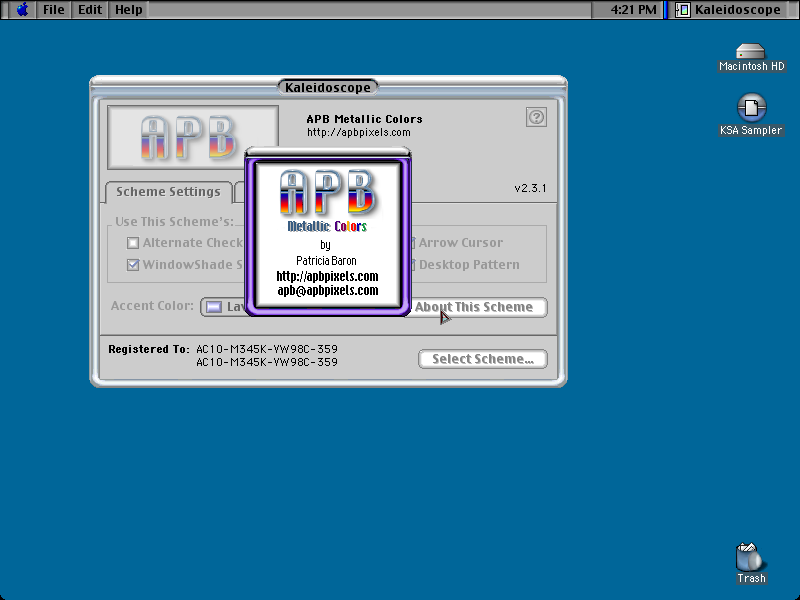The image size is (800, 600).
Task: Select the Trash icon on the desktop
Action: 751,563
